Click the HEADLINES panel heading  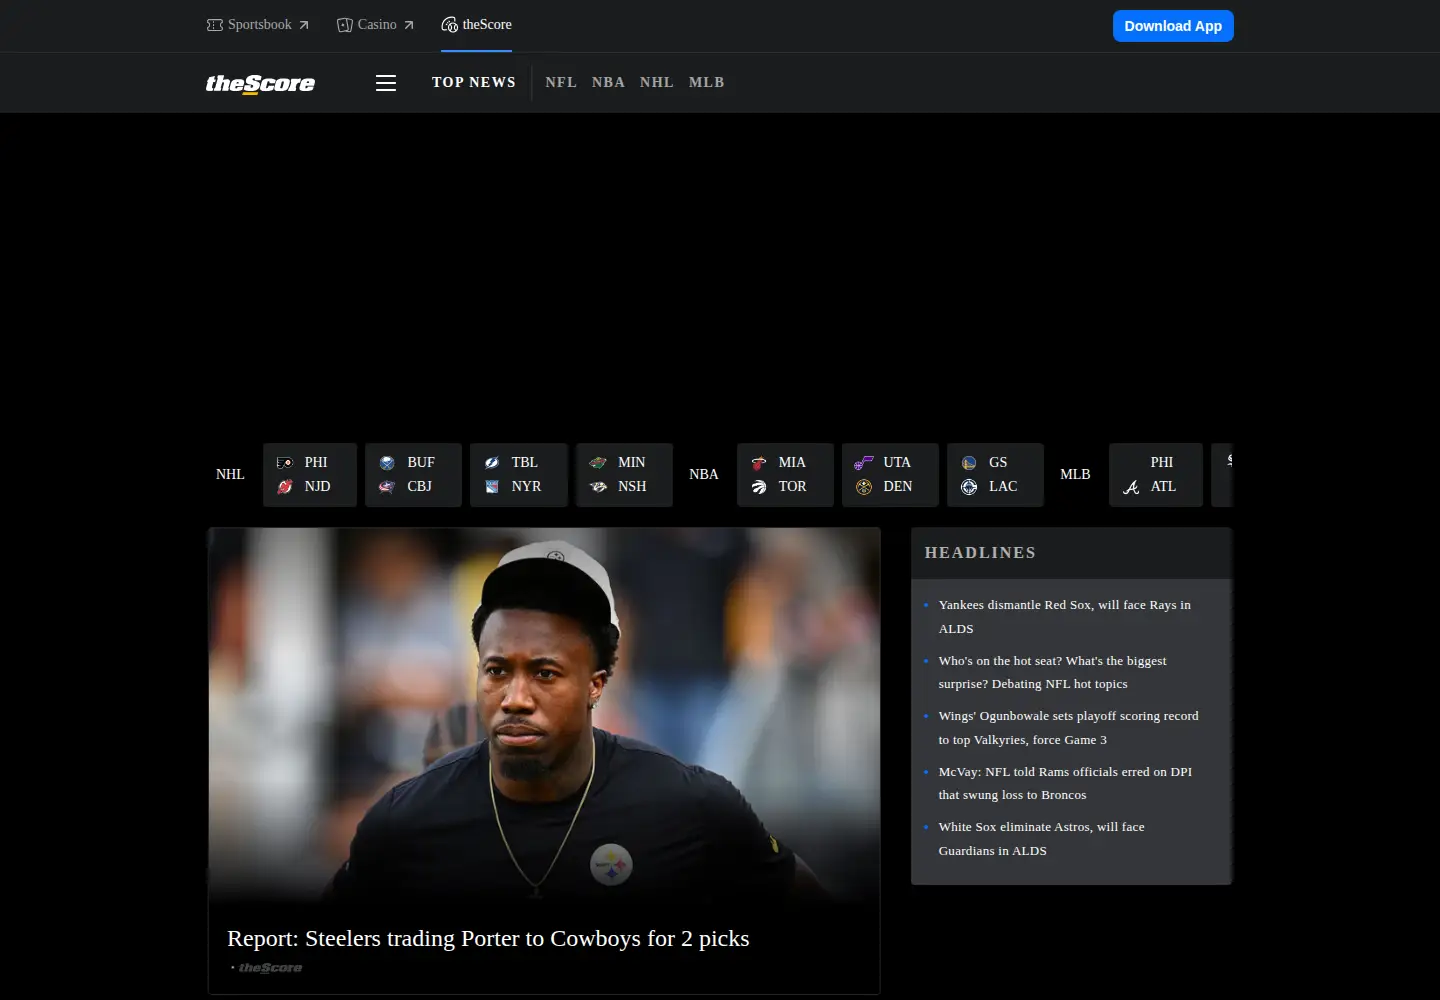coord(980,553)
